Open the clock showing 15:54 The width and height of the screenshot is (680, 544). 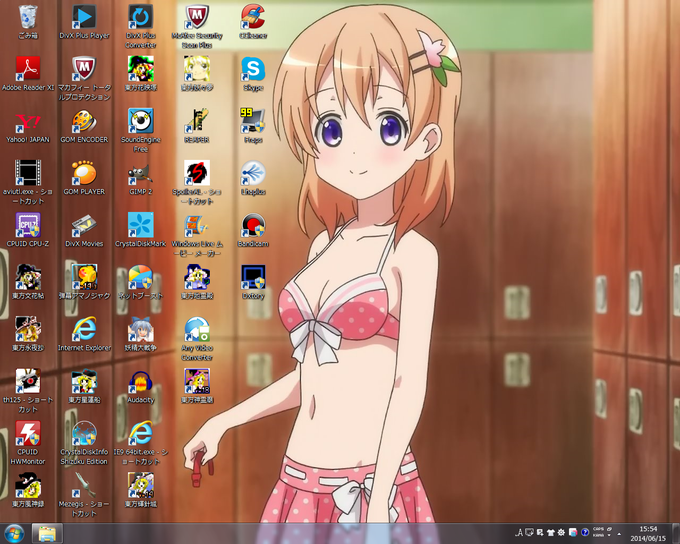pyautogui.click(x=648, y=534)
